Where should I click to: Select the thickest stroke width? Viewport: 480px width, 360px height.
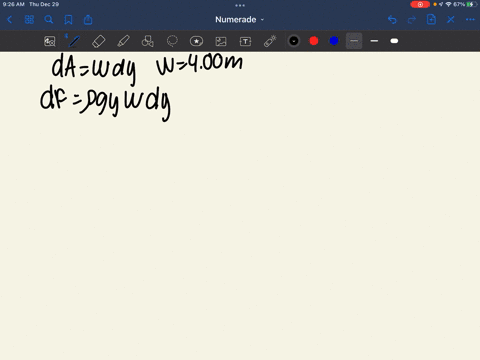(x=394, y=41)
